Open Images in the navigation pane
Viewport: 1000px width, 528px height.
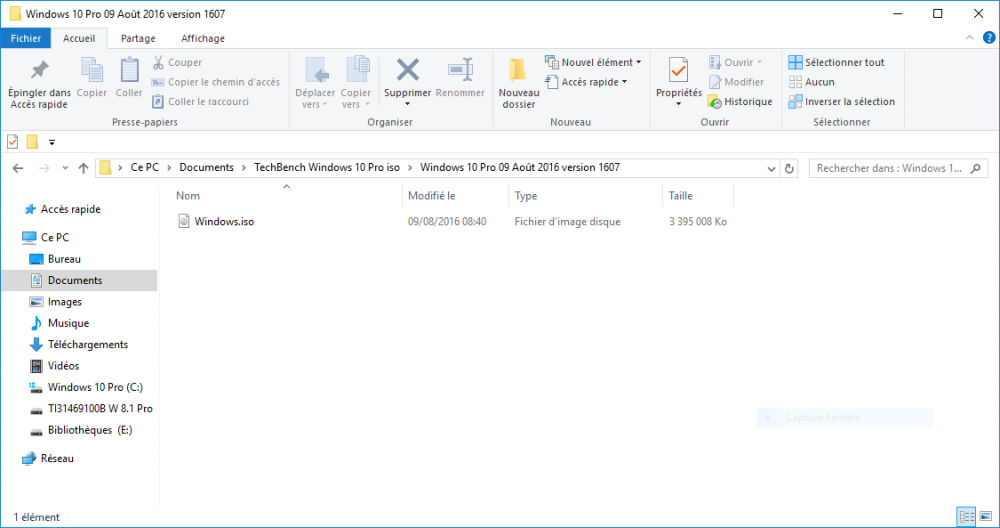coord(65,302)
